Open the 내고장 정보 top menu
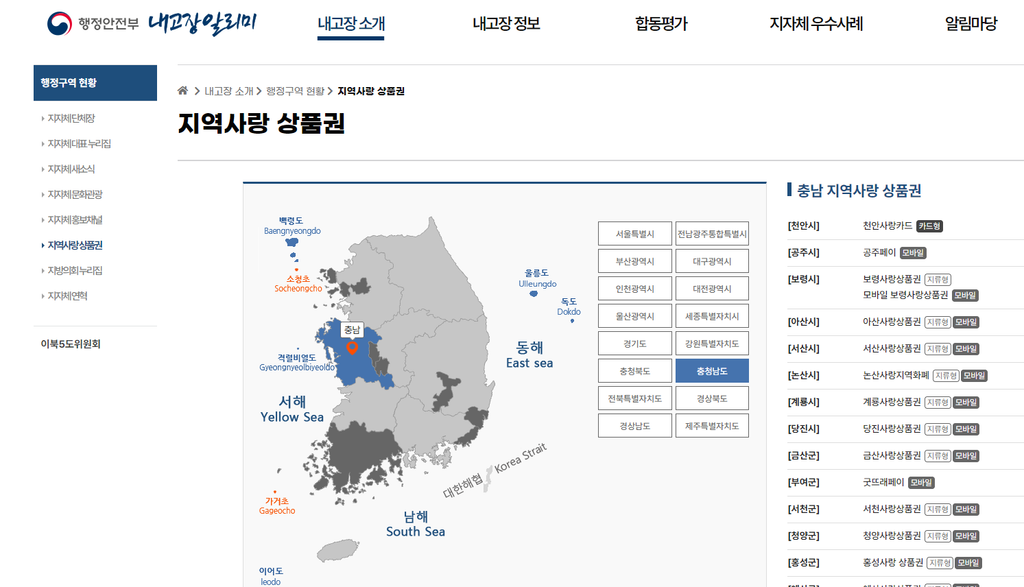Screen dimensions: 1024x587 pyautogui.click(x=506, y=24)
